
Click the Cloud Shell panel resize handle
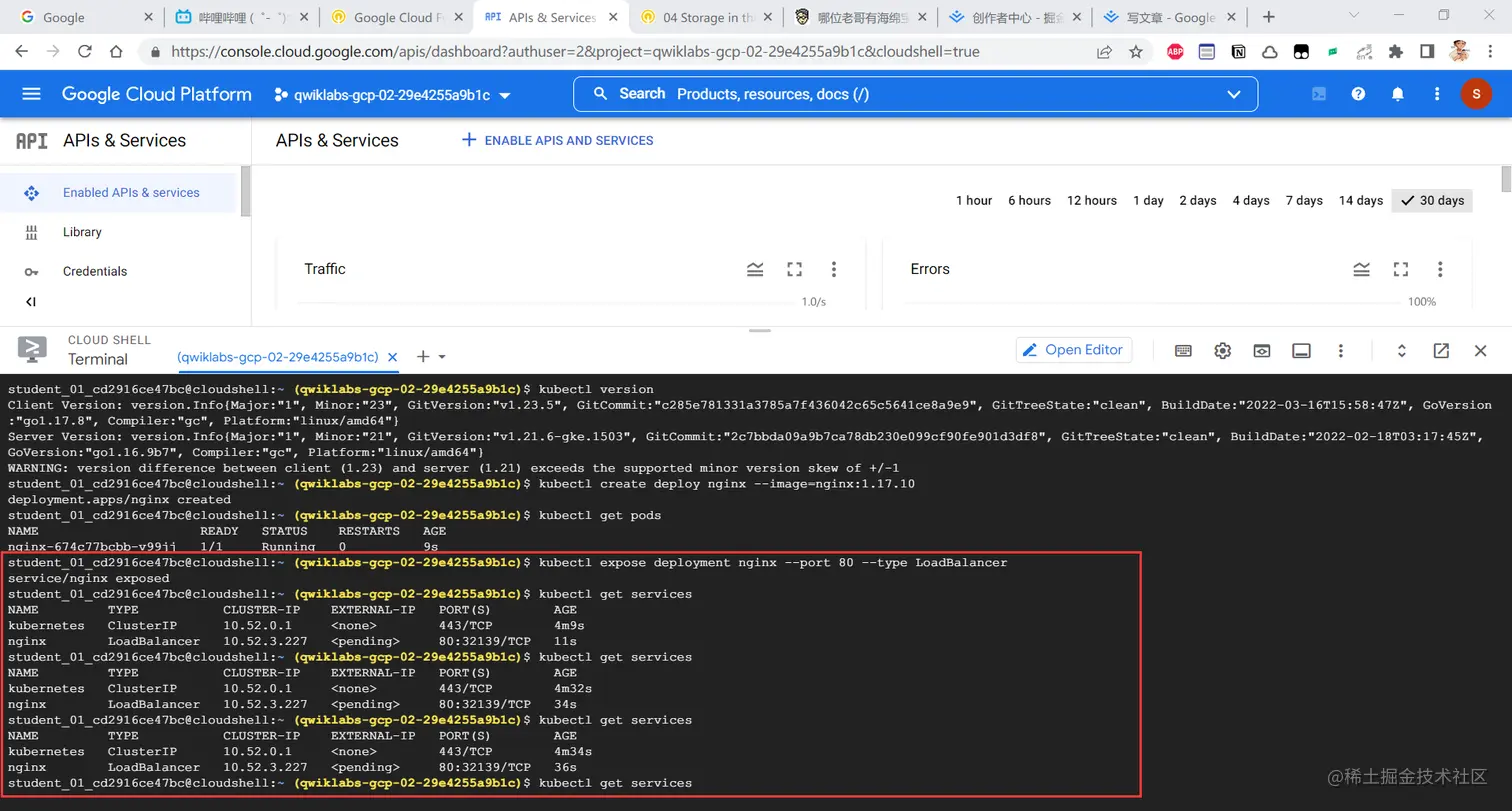click(x=760, y=330)
